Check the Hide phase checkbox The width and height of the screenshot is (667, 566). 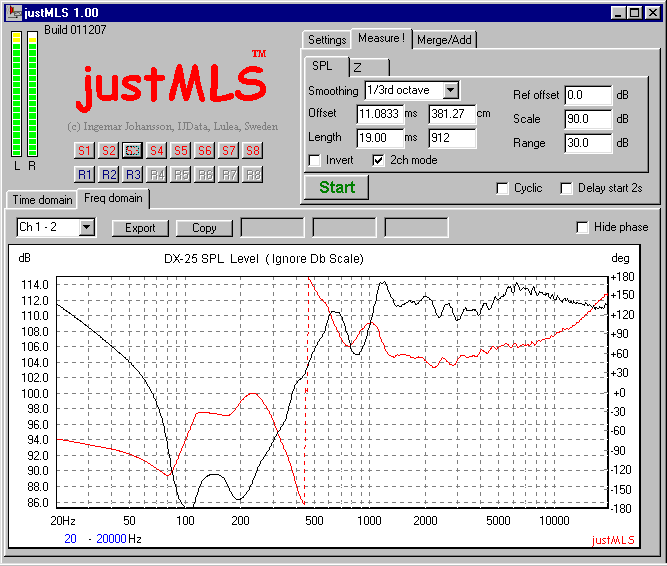[x=582, y=227]
